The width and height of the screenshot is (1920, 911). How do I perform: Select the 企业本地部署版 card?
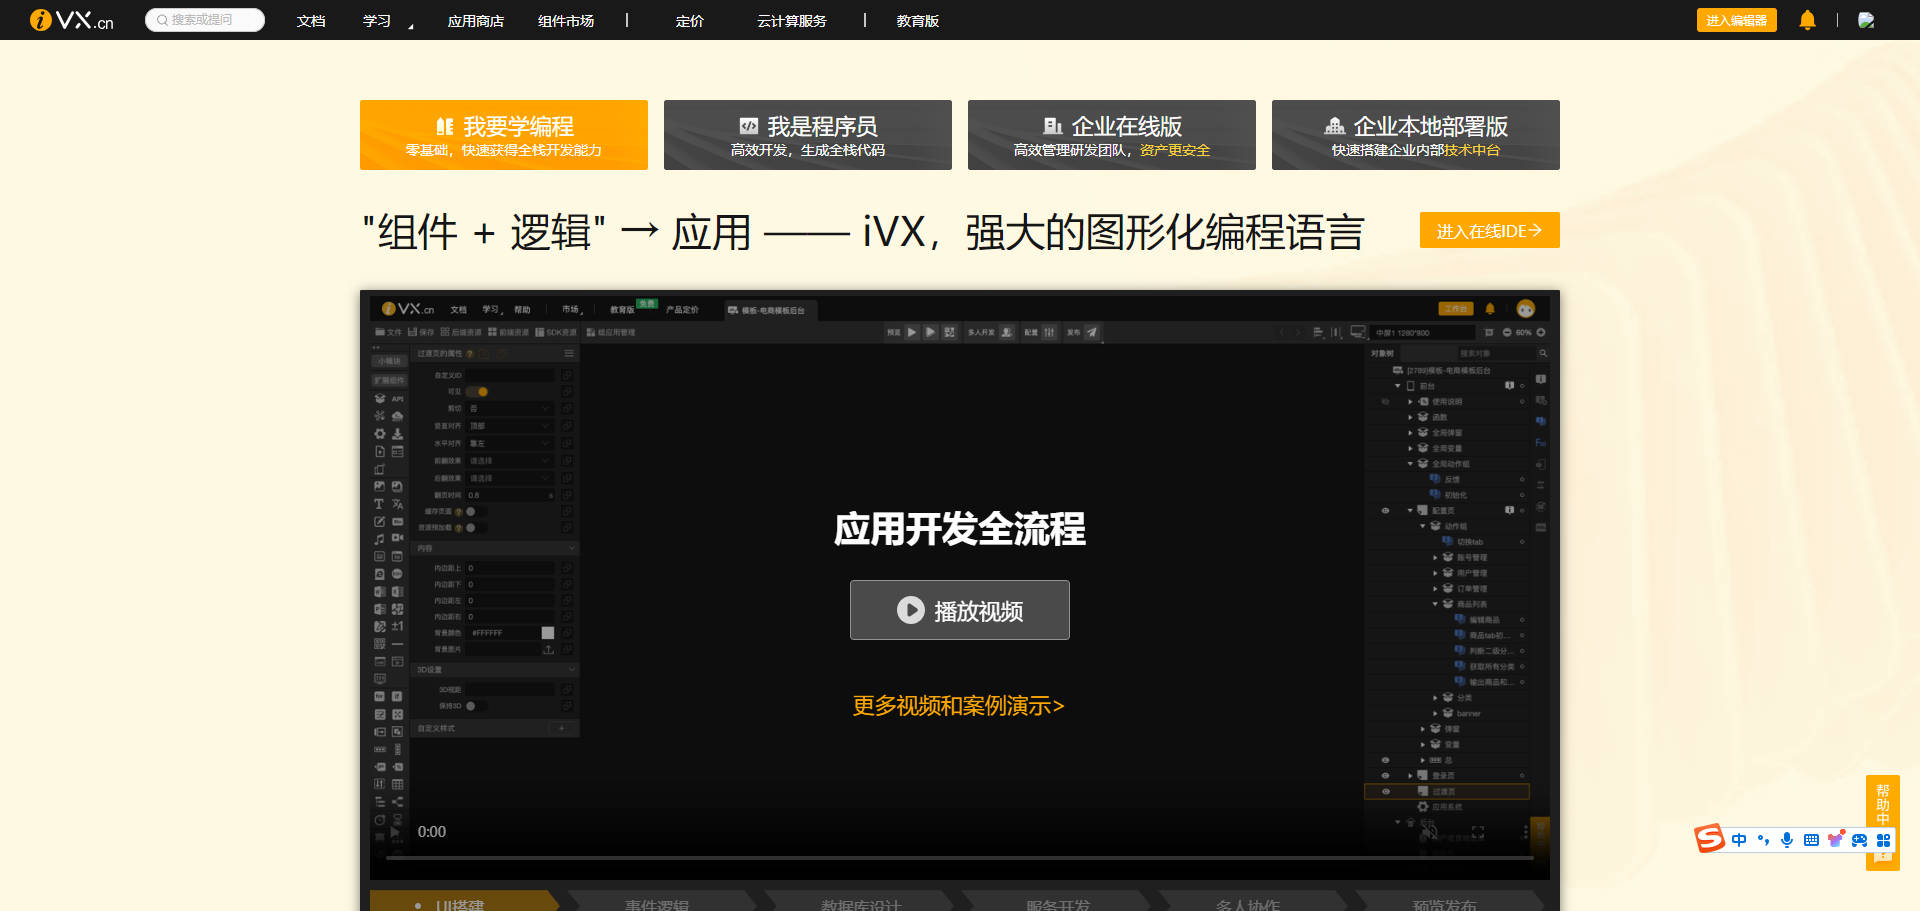[x=1416, y=135]
